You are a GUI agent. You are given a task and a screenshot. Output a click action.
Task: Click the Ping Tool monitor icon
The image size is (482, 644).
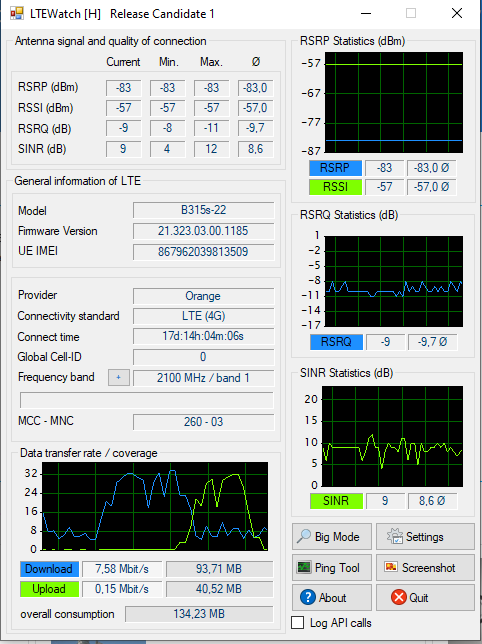click(304, 567)
